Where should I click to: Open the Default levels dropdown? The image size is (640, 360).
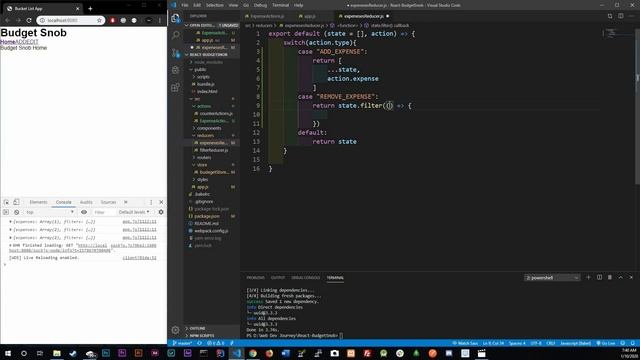point(134,212)
